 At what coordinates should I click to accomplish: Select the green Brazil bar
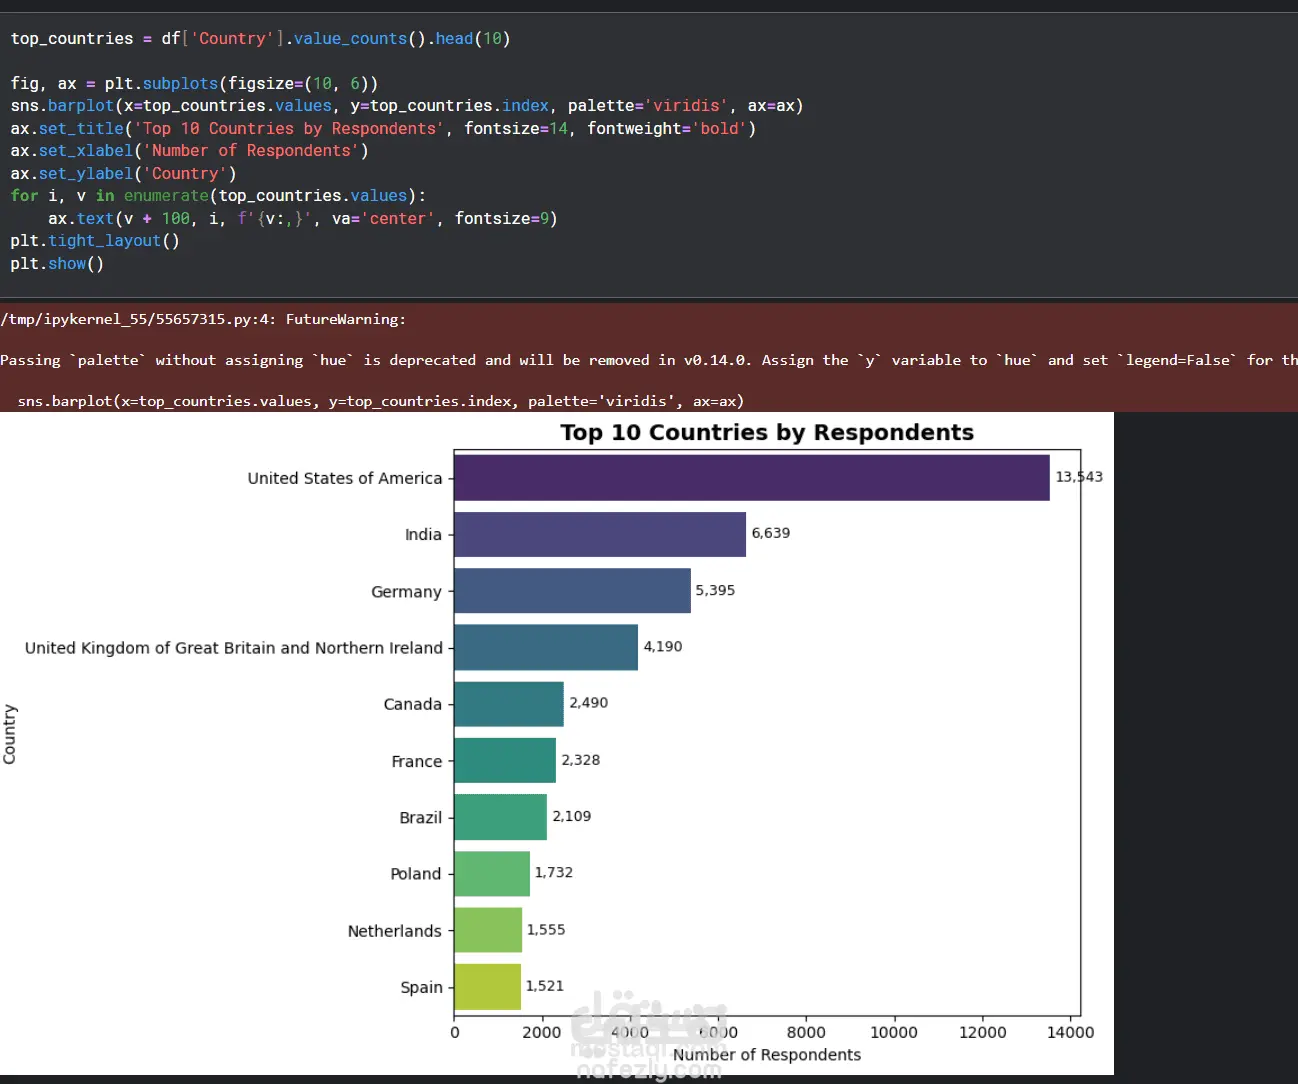(x=501, y=817)
